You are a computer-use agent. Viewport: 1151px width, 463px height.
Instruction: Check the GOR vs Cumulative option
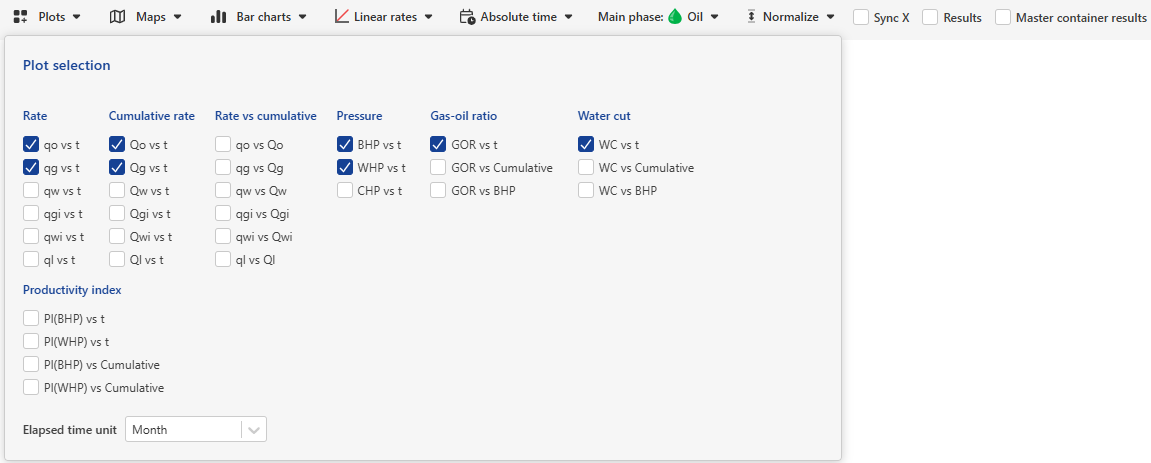point(438,168)
